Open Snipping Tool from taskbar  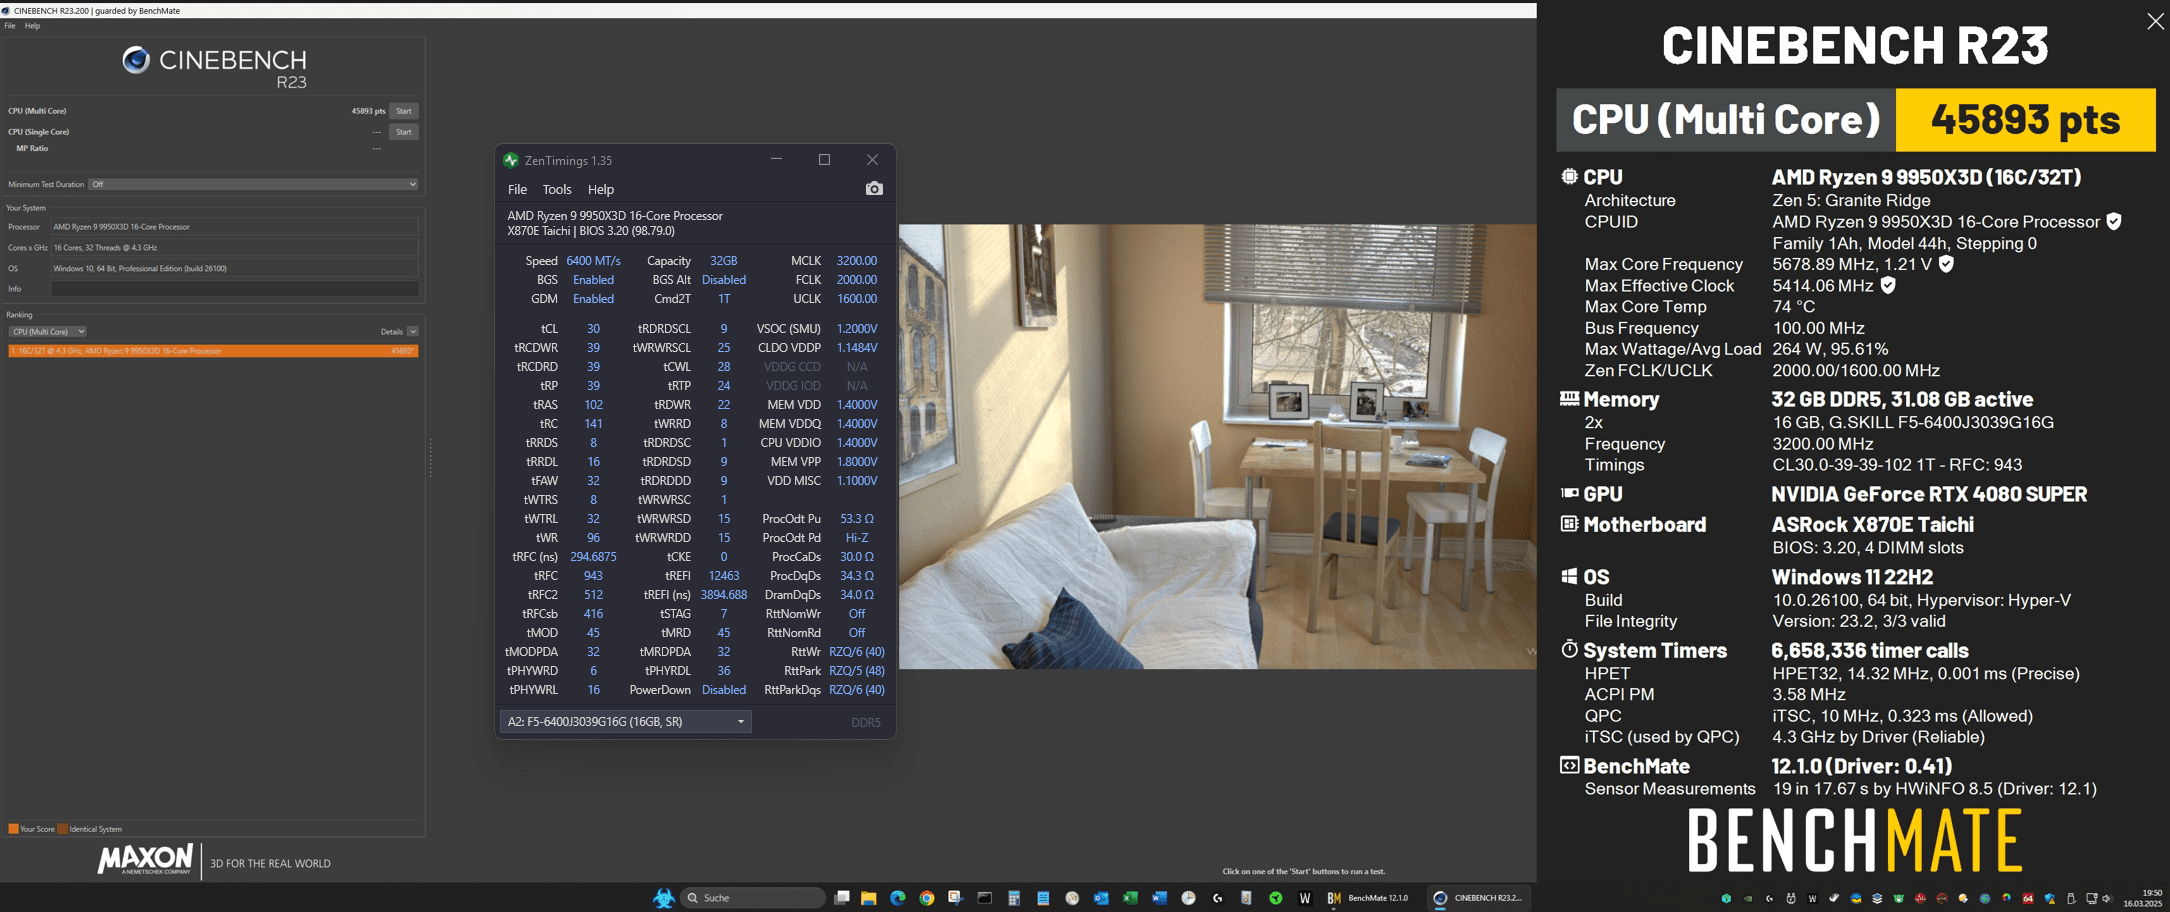955,898
